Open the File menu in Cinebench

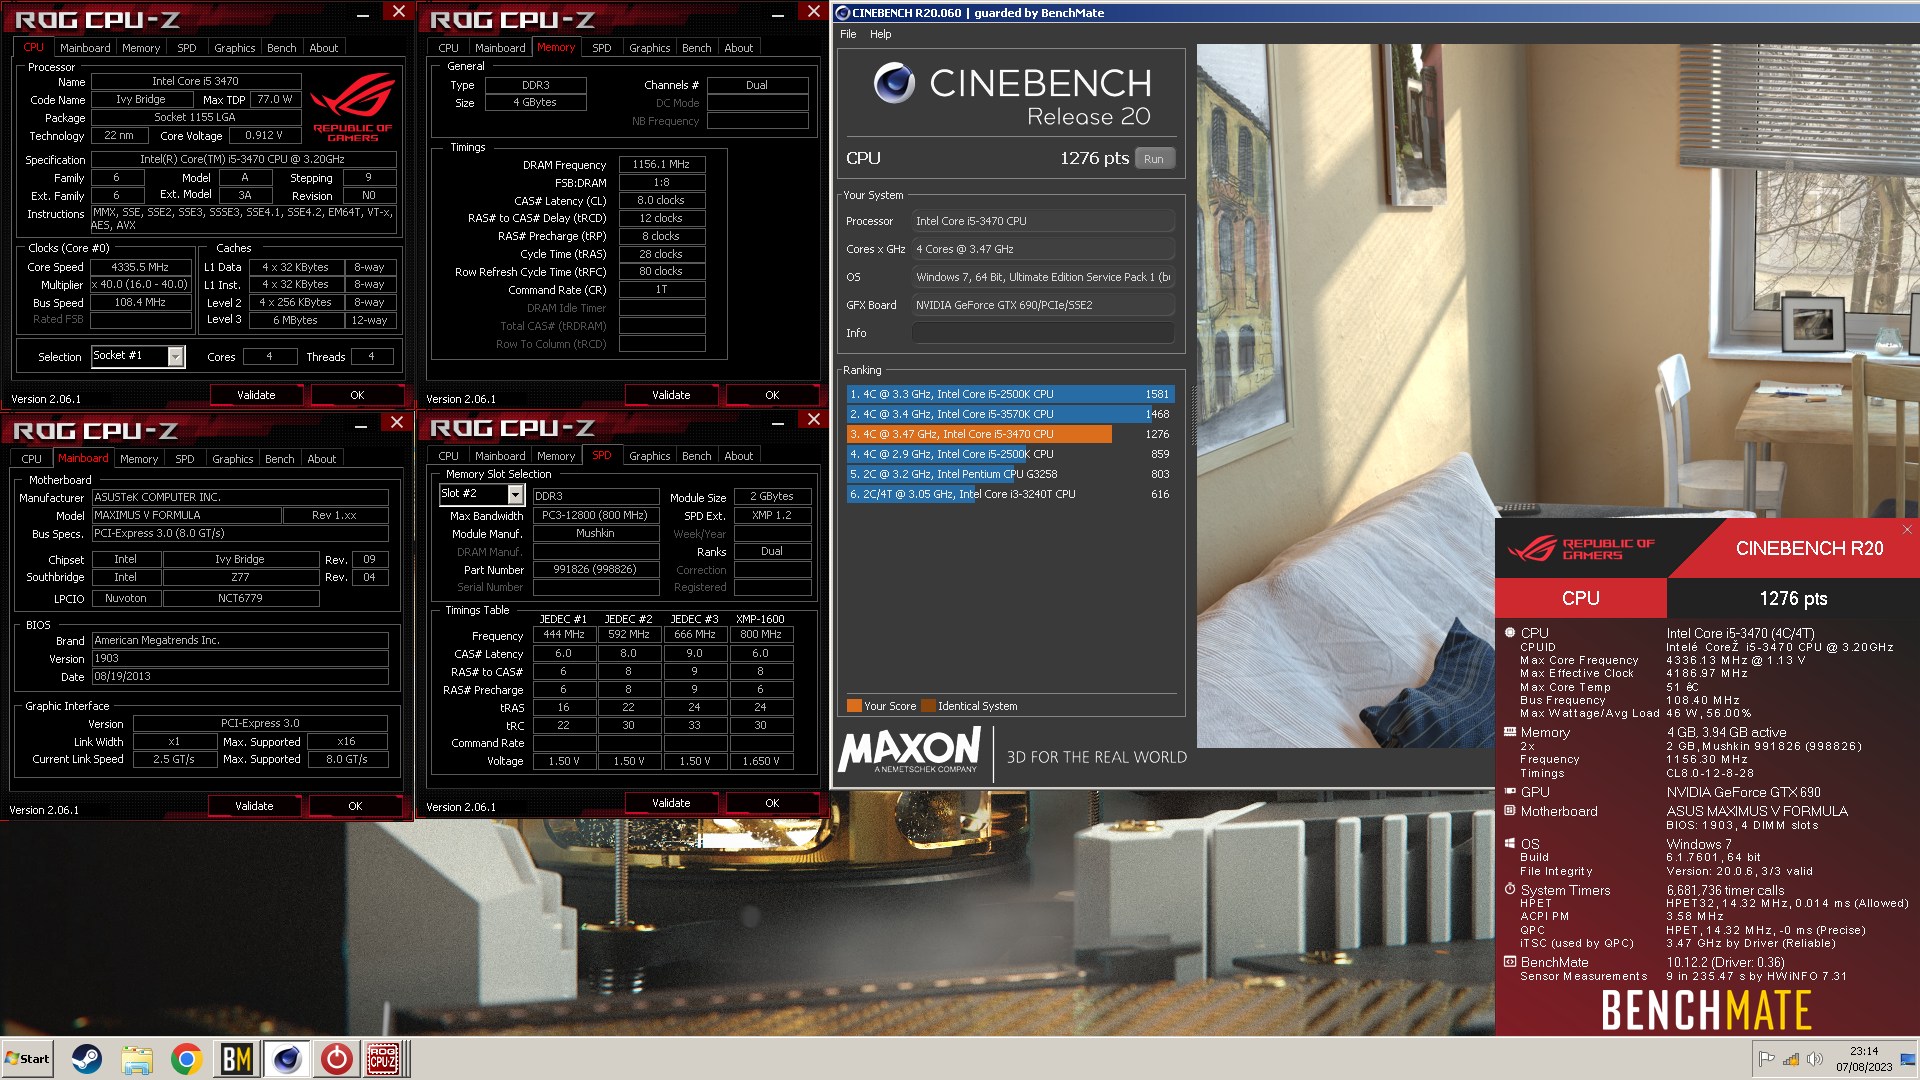(848, 34)
